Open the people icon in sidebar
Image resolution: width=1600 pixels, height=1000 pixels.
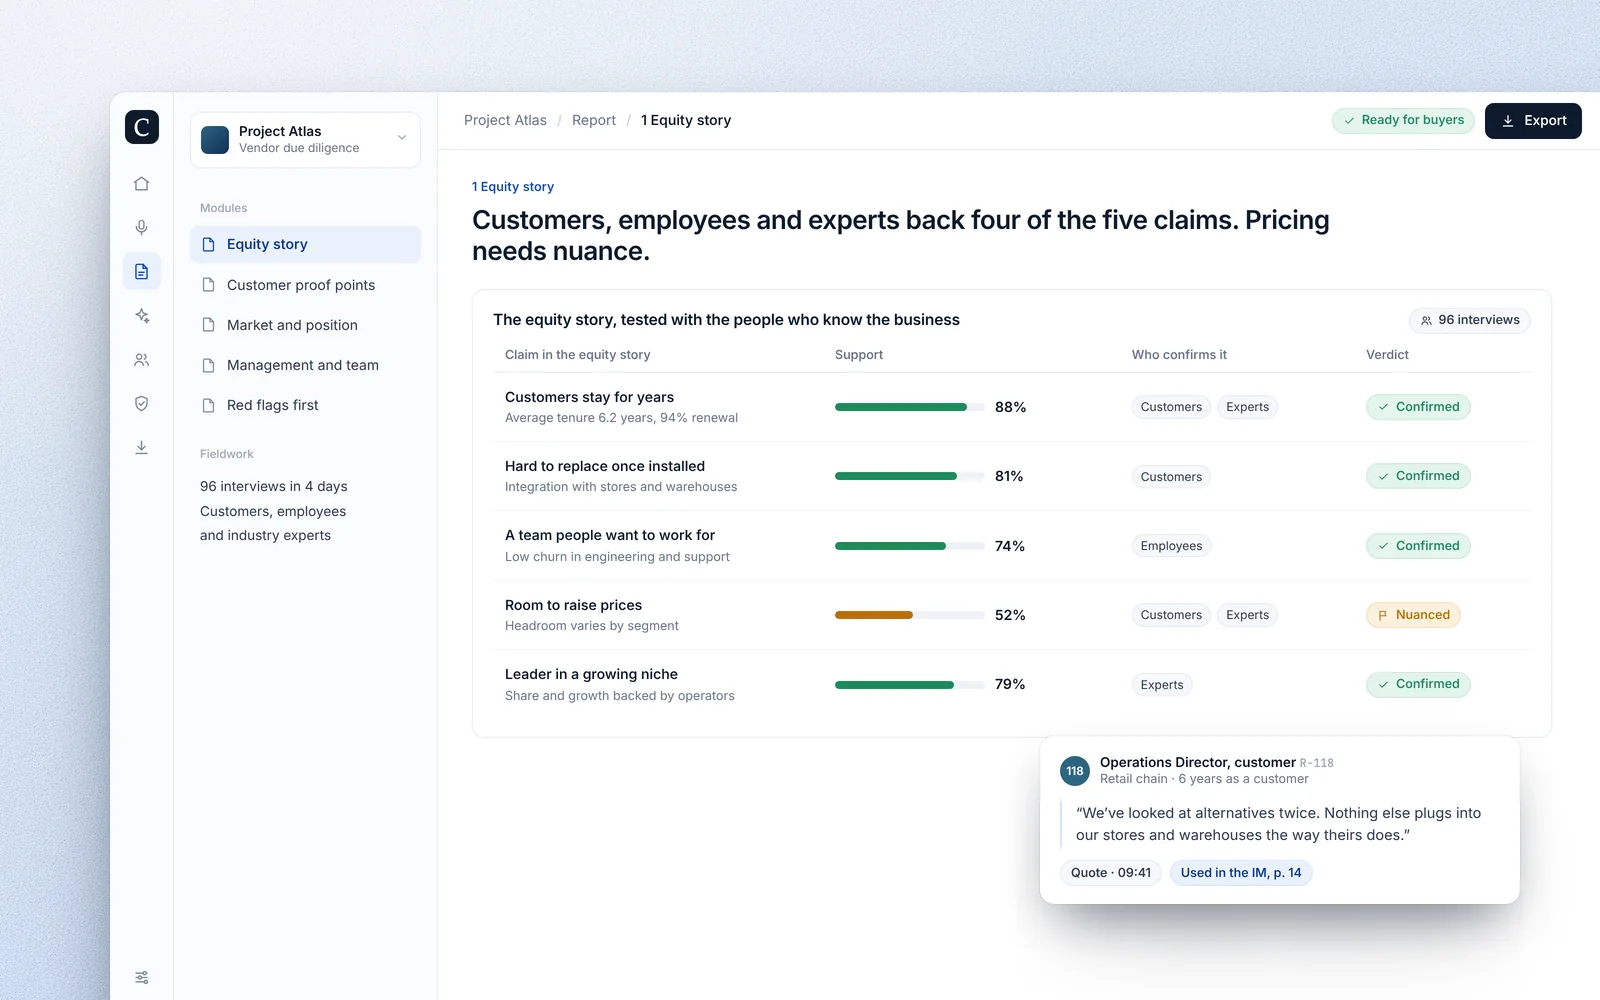click(142, 360)
